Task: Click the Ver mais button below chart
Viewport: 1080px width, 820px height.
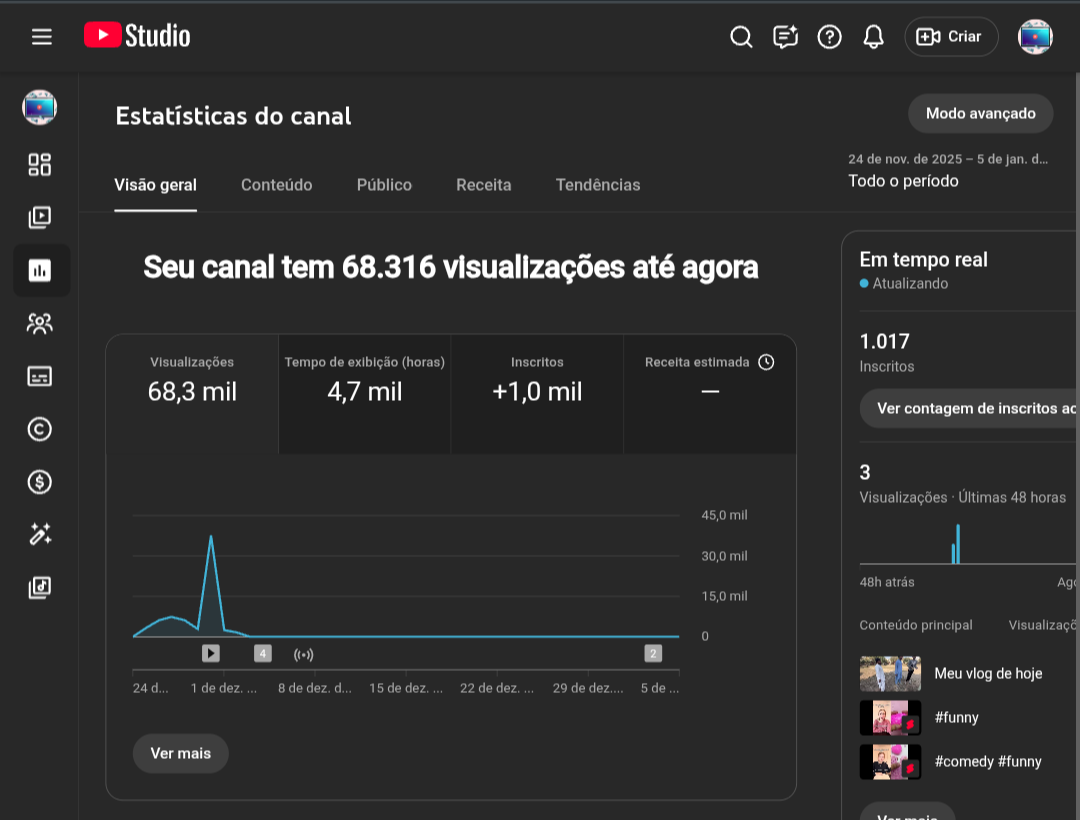Action: (180, 753)
